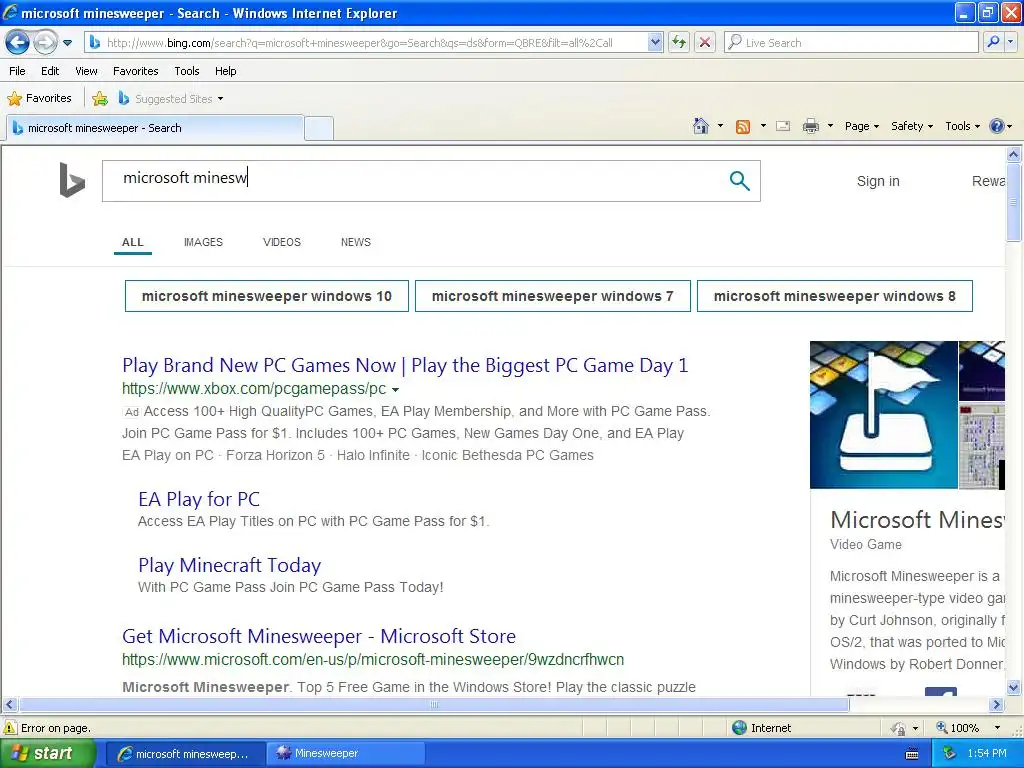Open the Favorites star panel button
The height and width of the screenshot is (768, 1024).
coord(39,99)
